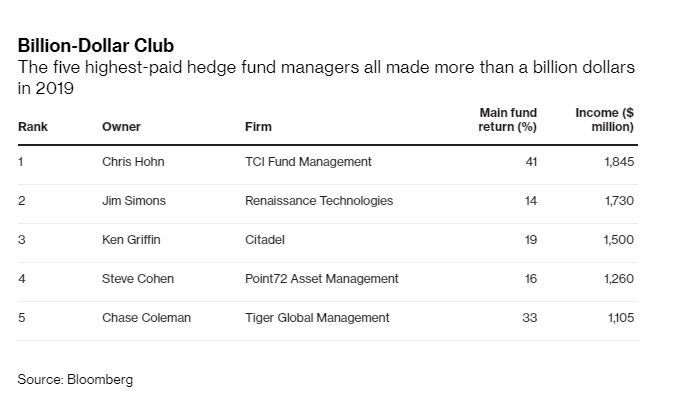Image resolution: width=695 pixels, height=398 pixels.
Task: Click the Ken Griffin name
Action: click(131, 240)
